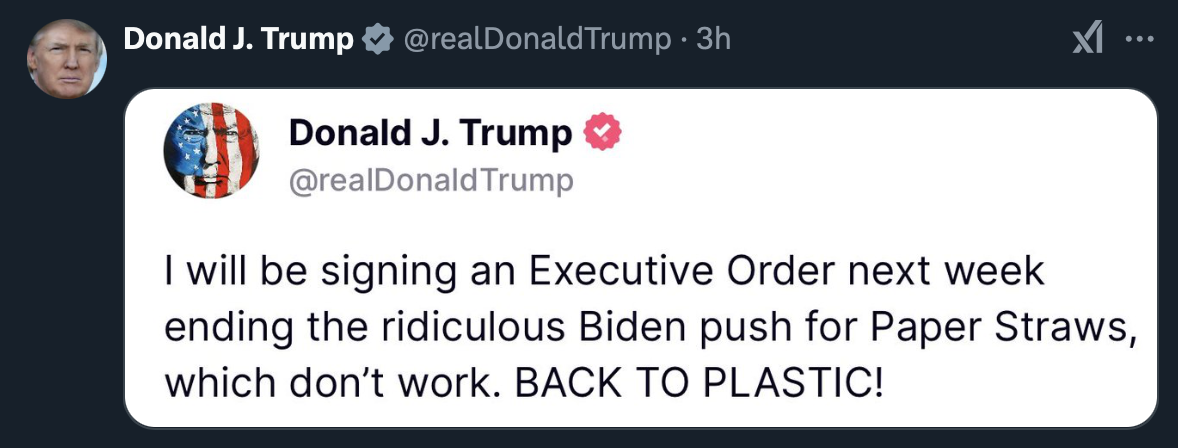Open the round profile photo of the poster
1178x448 pixels.
coord(66,58)
